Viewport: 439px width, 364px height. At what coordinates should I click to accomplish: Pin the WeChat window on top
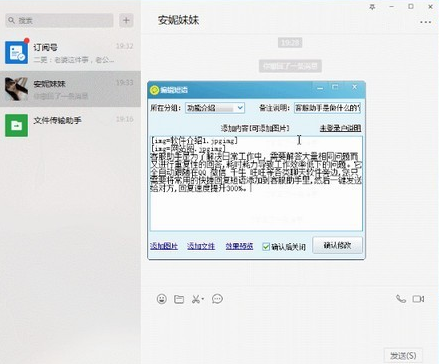[x=372, y=7]
